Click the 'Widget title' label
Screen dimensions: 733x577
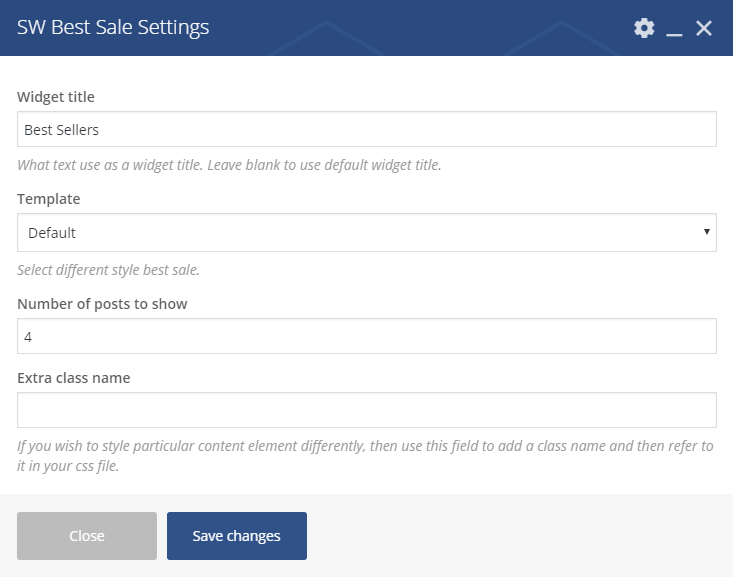tap(56, 97)
